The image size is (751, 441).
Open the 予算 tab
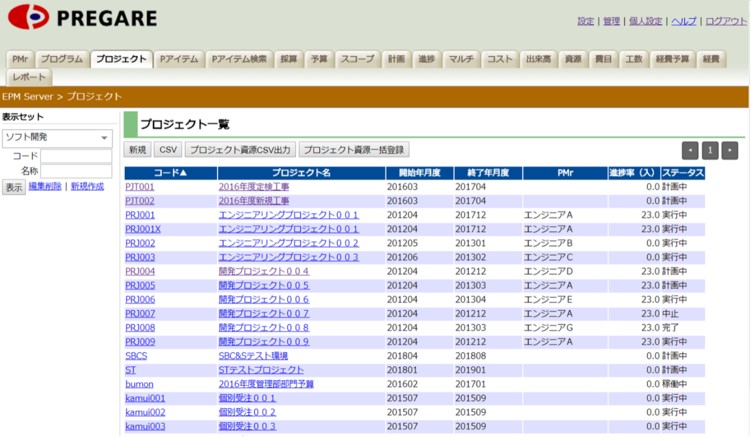[x=318, y=59]
